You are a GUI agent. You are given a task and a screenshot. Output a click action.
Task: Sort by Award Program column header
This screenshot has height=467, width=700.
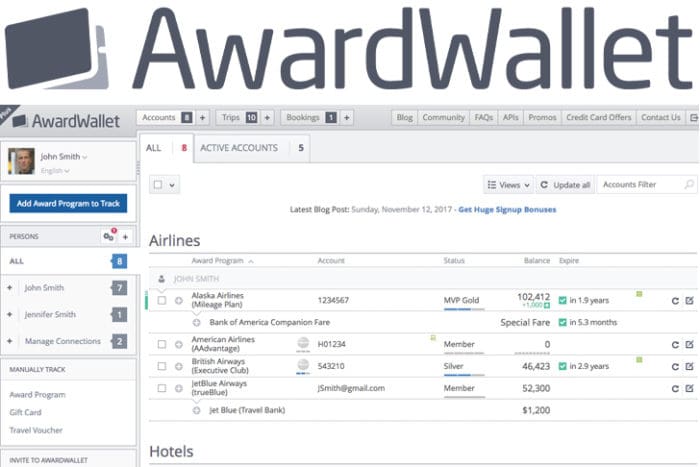(222, 260)
